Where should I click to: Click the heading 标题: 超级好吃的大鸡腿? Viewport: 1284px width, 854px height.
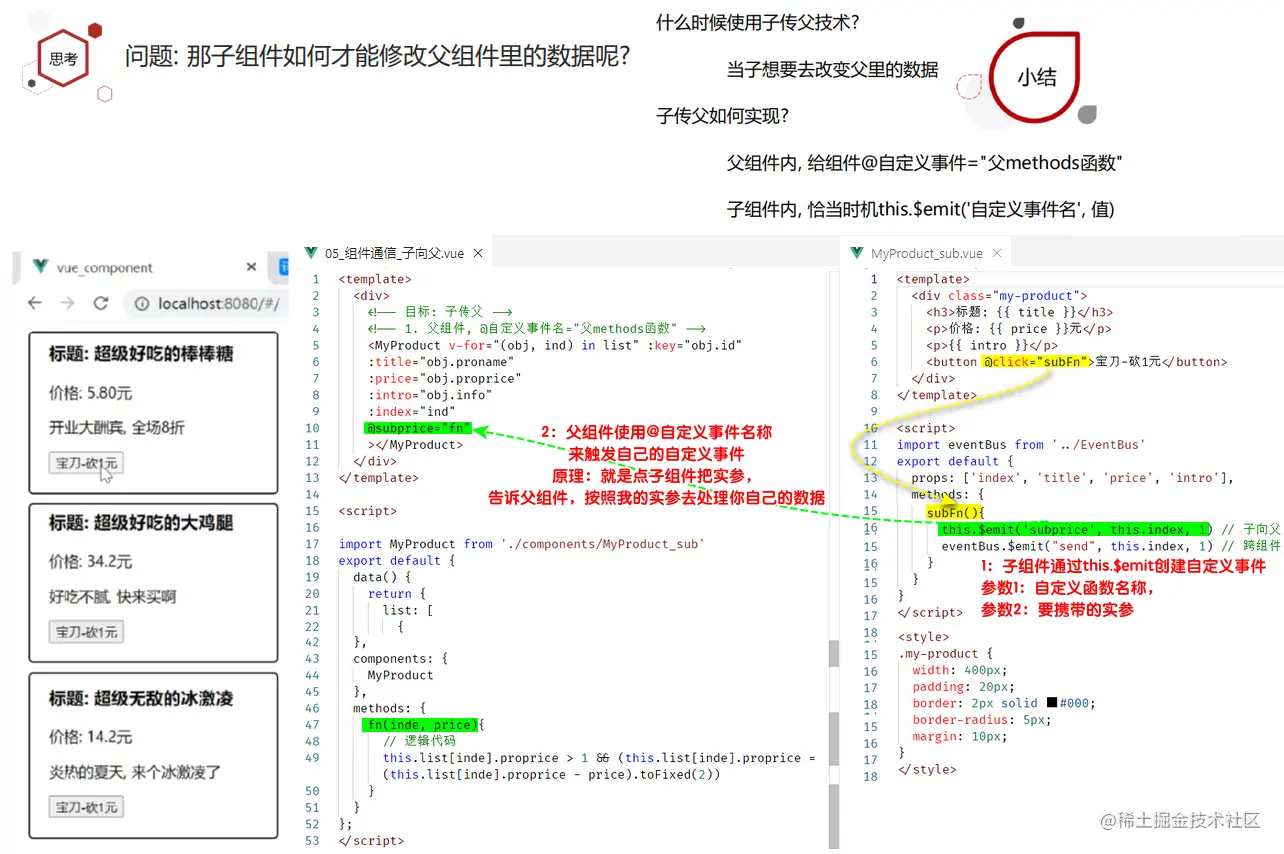point(141,523)
